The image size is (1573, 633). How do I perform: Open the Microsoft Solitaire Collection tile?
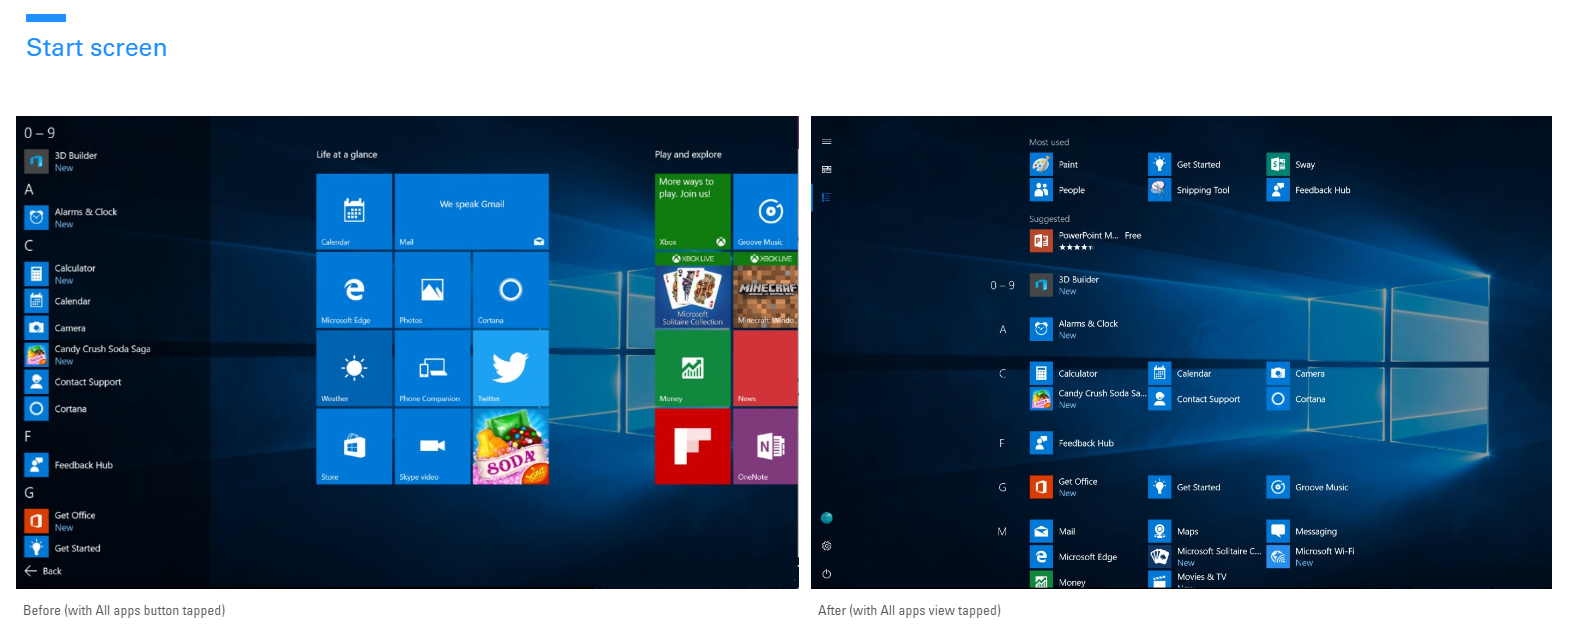692,290
